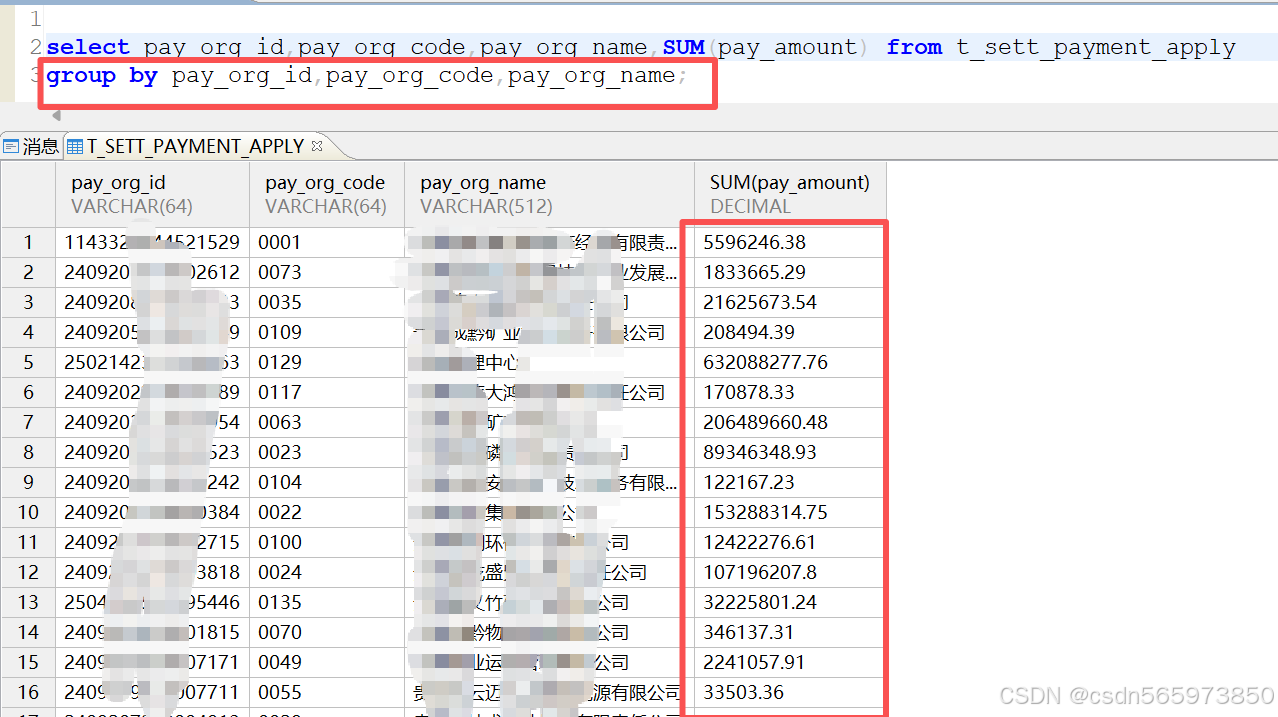Image resolution: width=1278 pixels, height=717 pixels.
Task: Select the T_SETT_PAYMENT_APPLY result tab
Action: [x=195, y=146]
